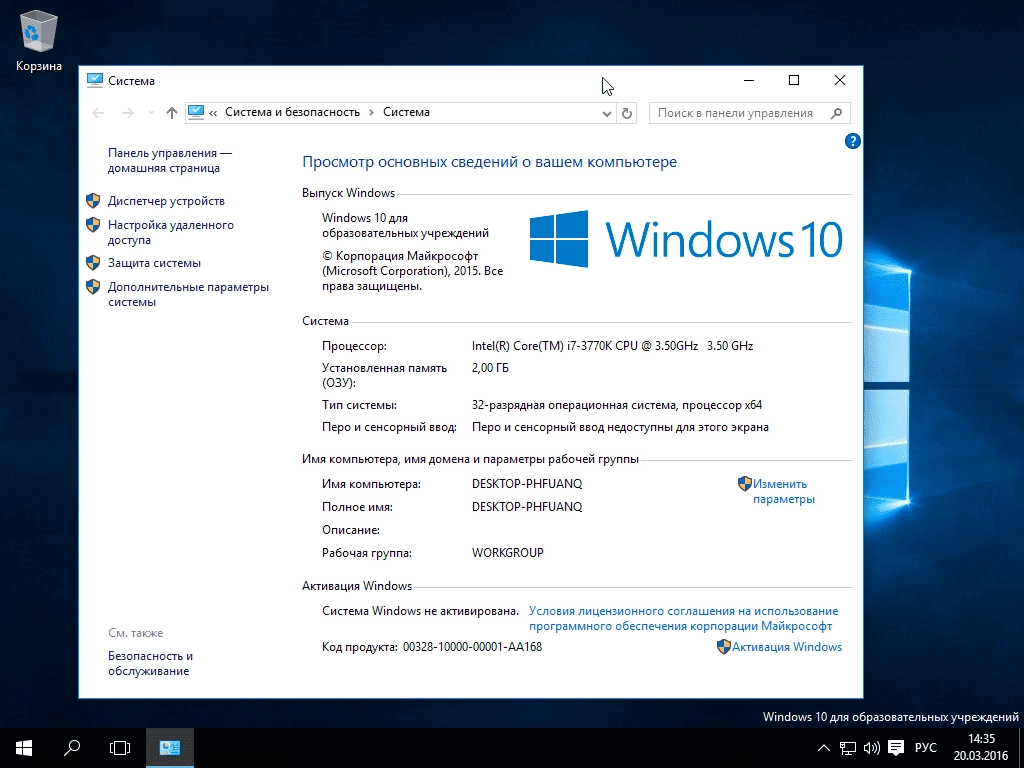The width and height of the screenshot is (1024, 768).
Task: Open the license terms link Условия лицензионного соглашения
Action: coord(683,618)
